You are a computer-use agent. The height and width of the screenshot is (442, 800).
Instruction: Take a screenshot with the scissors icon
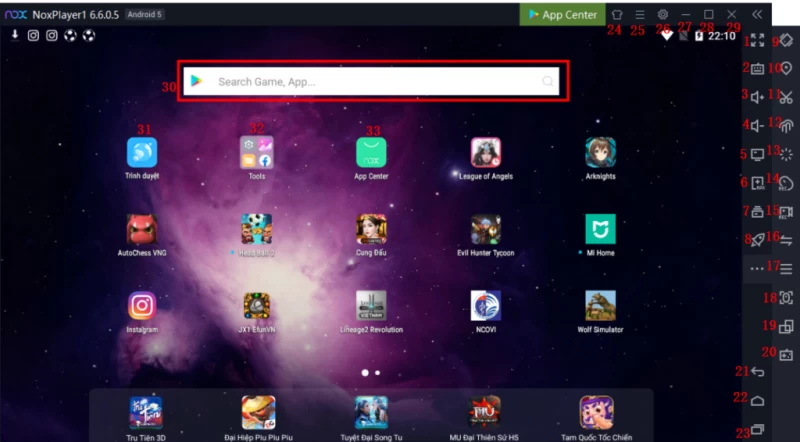[786, 97]
